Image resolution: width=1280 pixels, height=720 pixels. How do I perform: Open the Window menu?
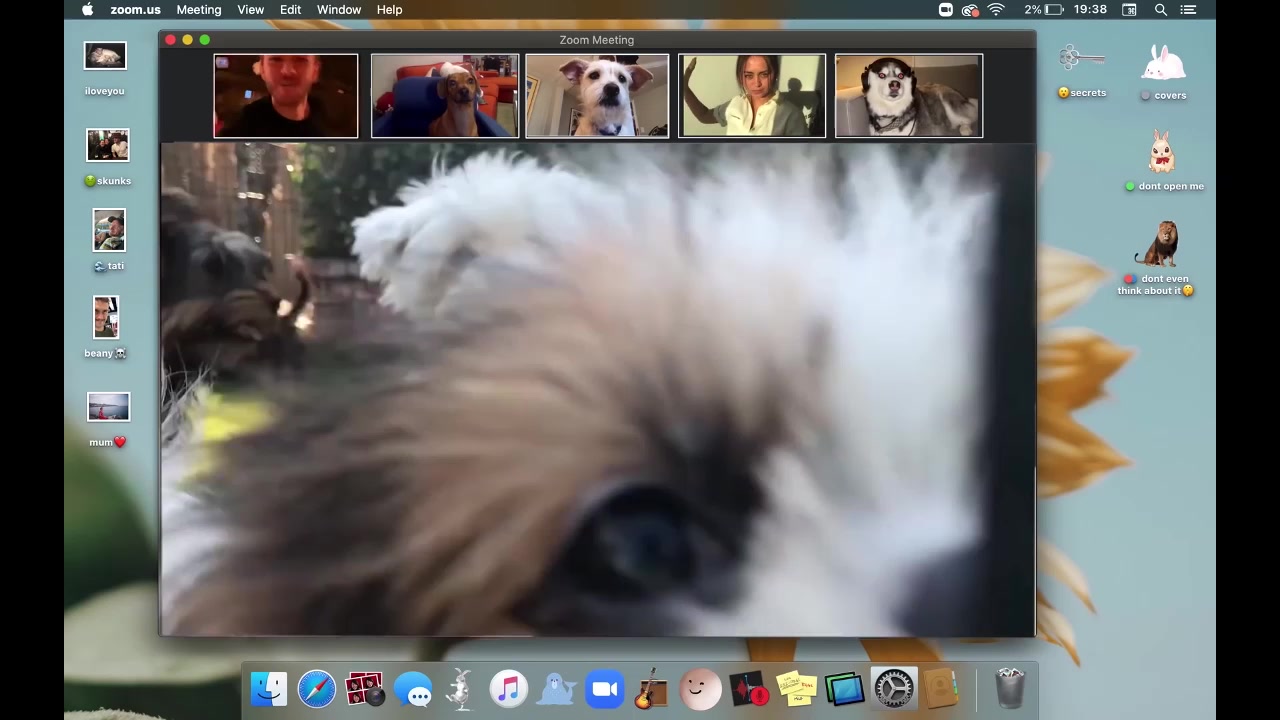coord(339,10)
